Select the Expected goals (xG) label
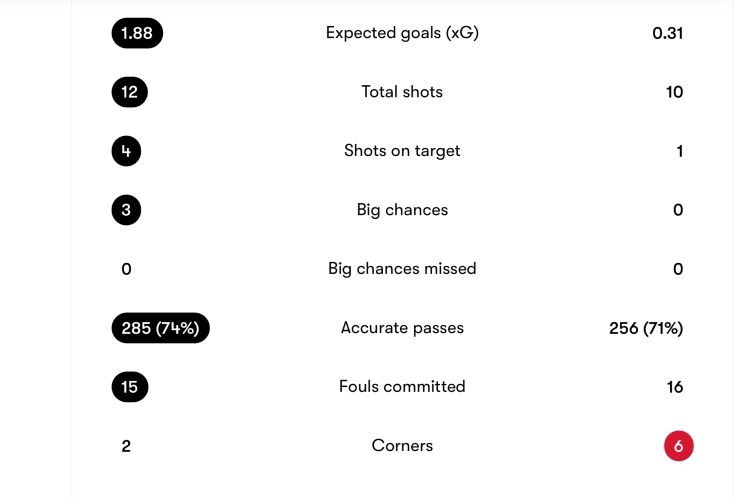 tap(402, 33)
